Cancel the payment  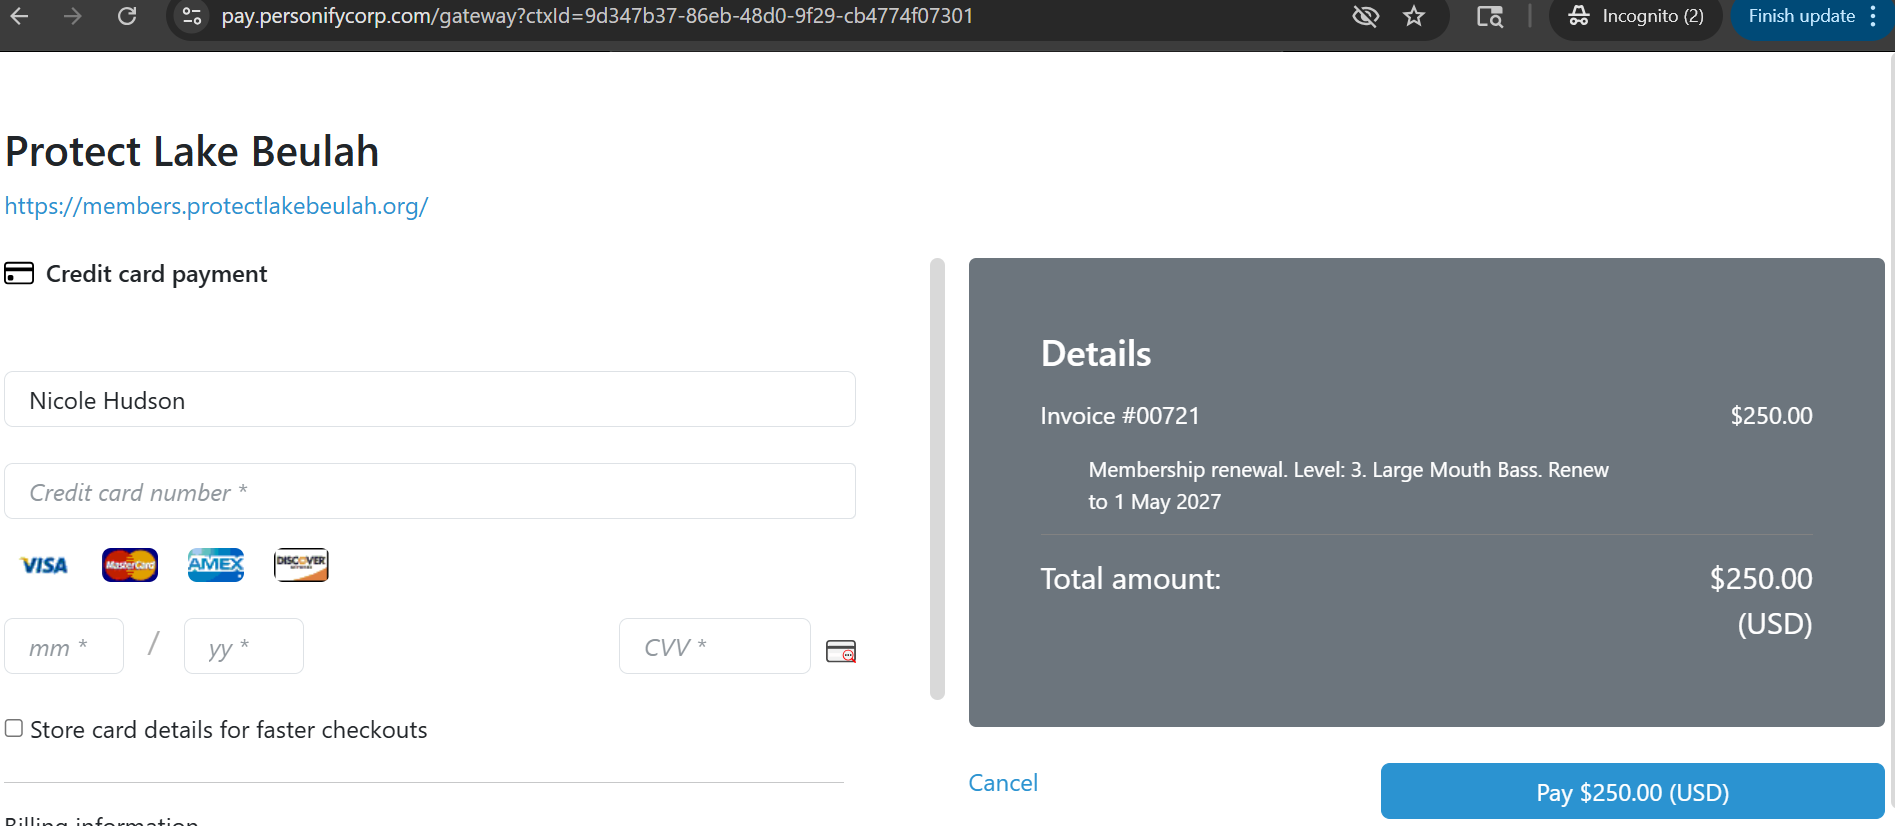point(1003,783)
